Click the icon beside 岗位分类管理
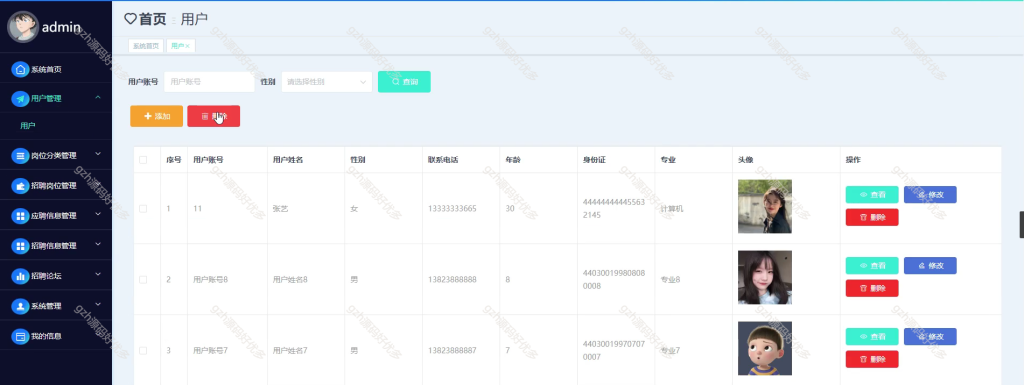This screenshot has height=385, width=1024. pos(21,156)
